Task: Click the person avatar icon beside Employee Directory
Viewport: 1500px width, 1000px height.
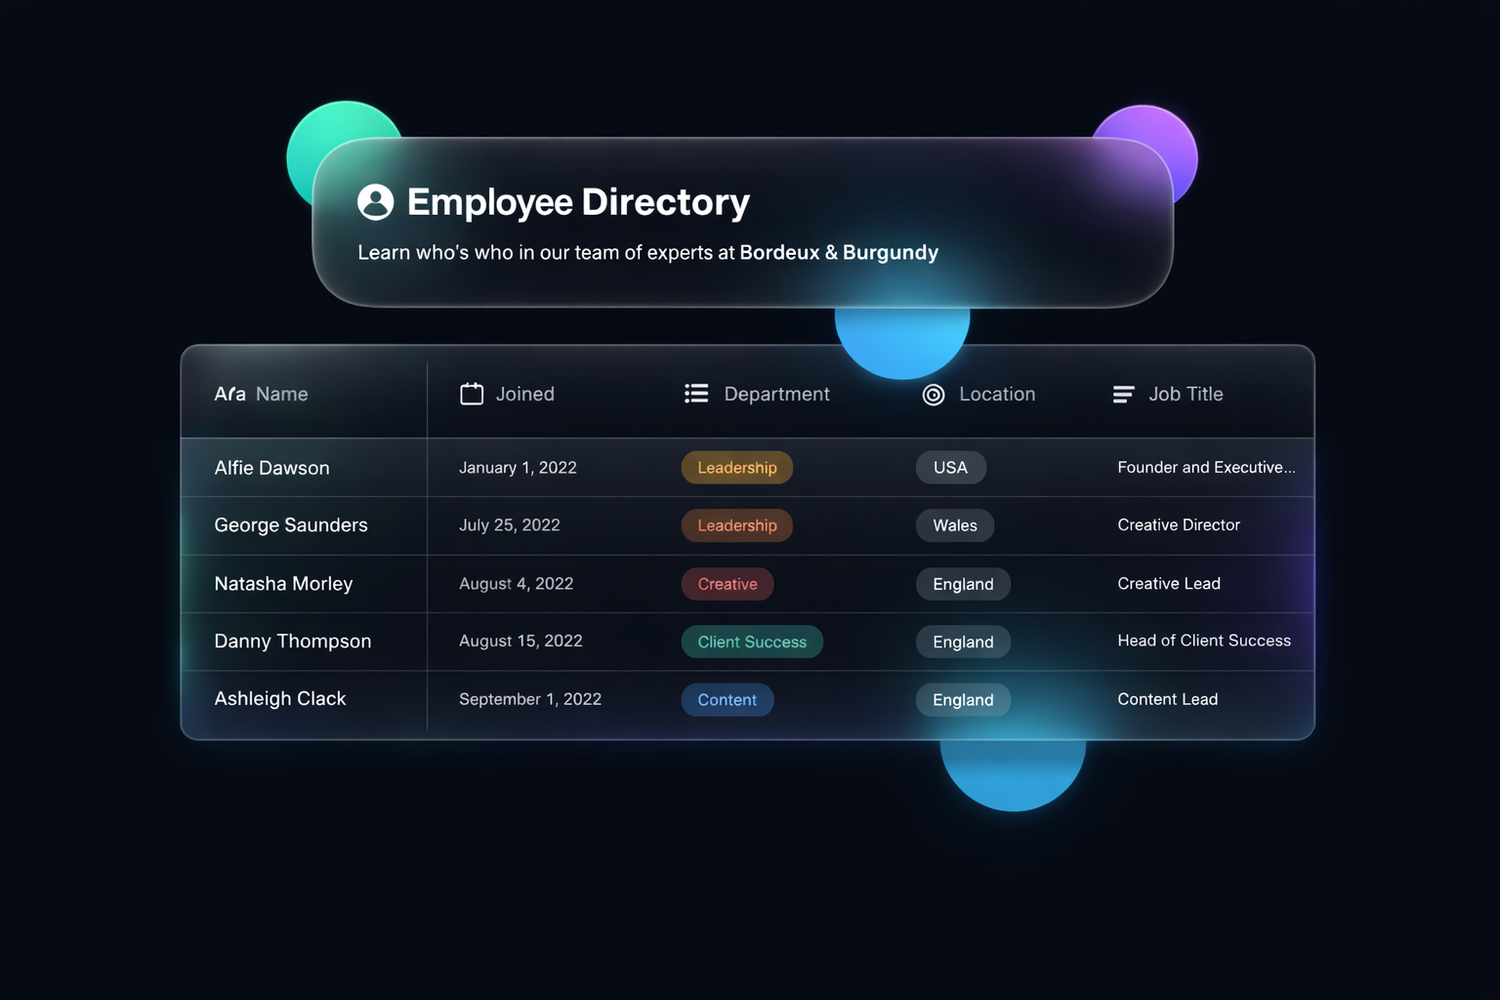Action: coord(376,202)
